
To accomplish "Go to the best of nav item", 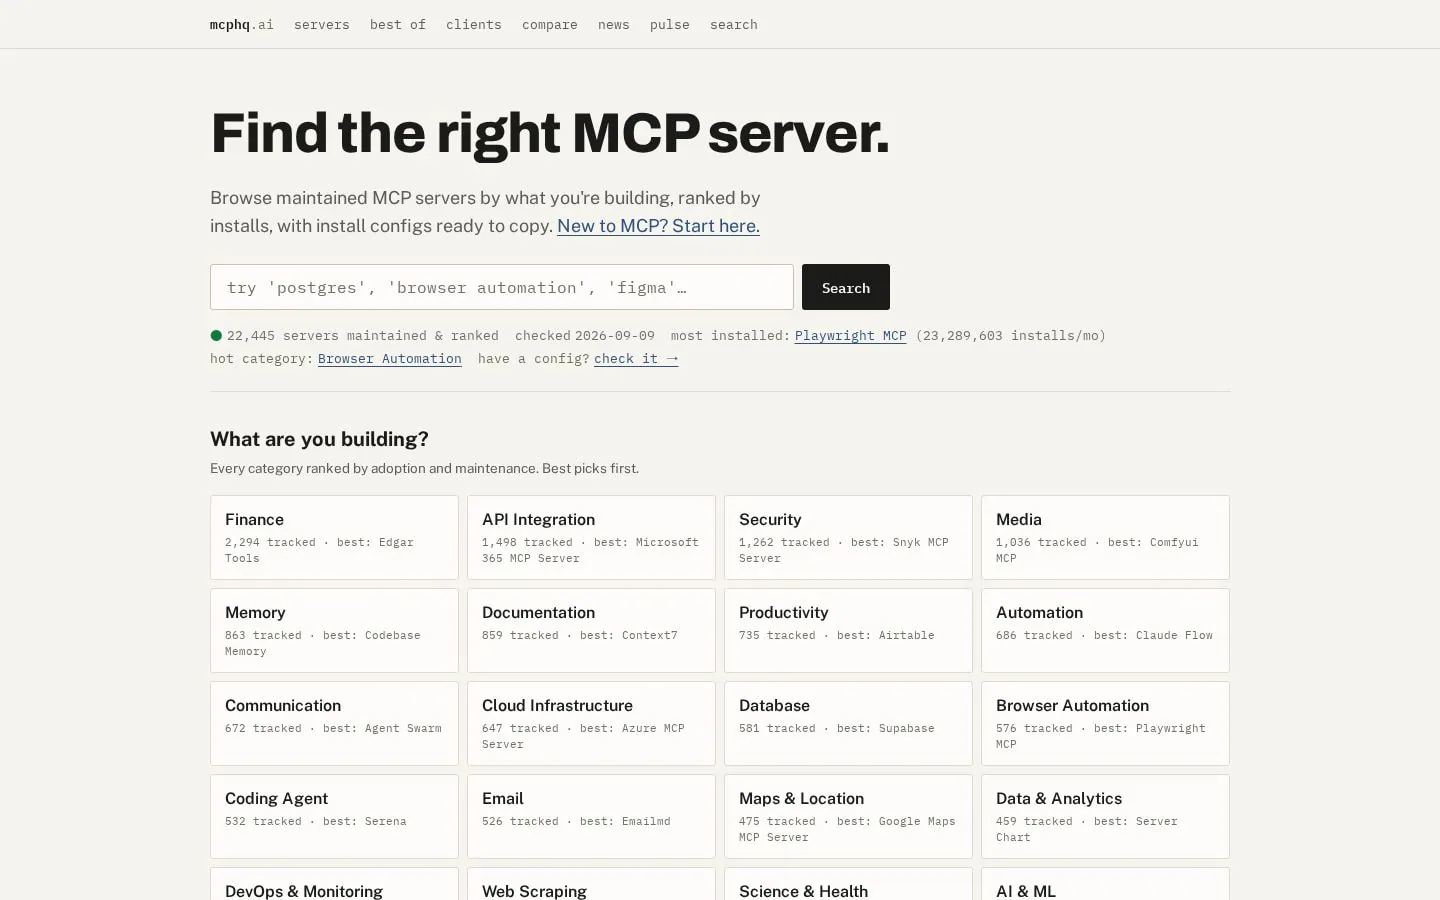I will coord(397,24).
